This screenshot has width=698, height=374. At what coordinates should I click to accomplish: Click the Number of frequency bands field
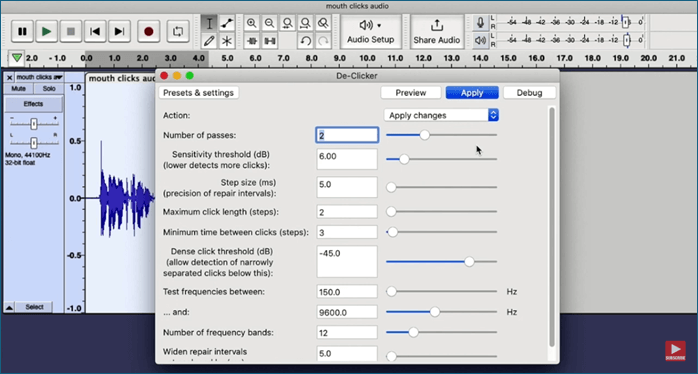[347, 332]
